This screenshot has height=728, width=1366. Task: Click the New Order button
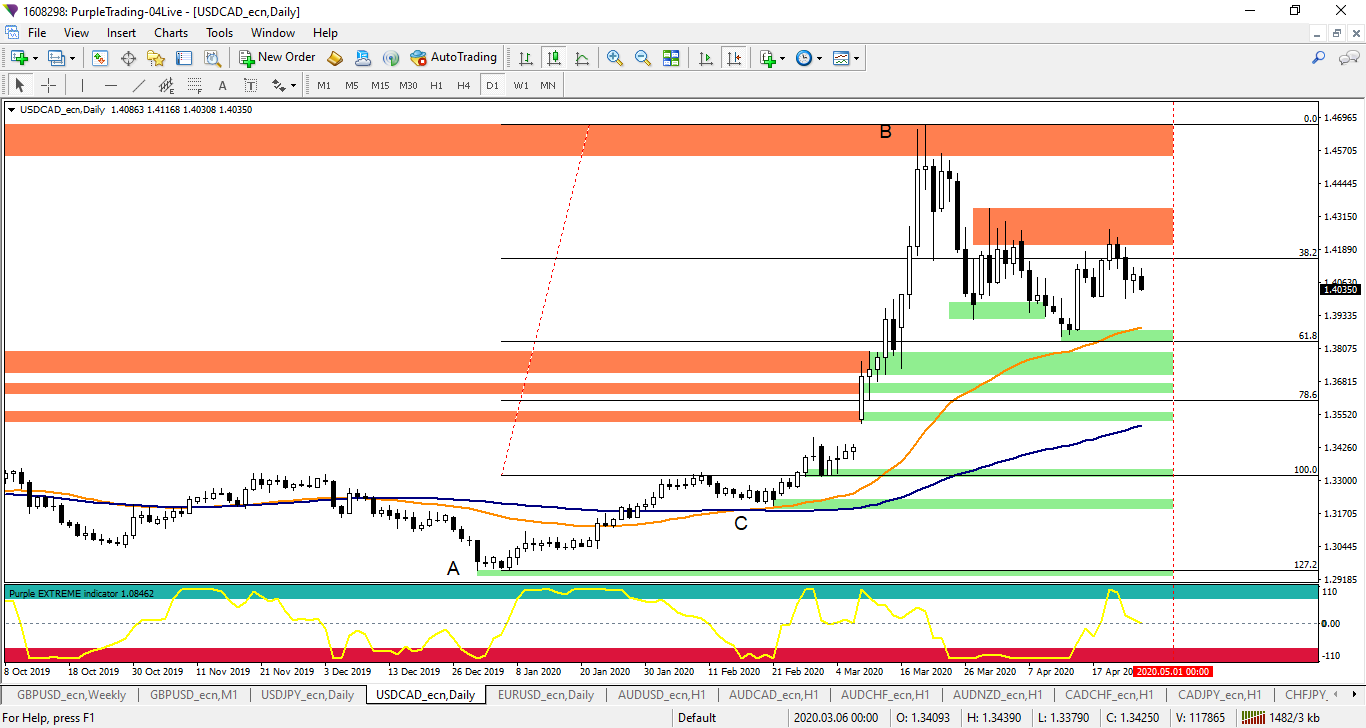277,58
